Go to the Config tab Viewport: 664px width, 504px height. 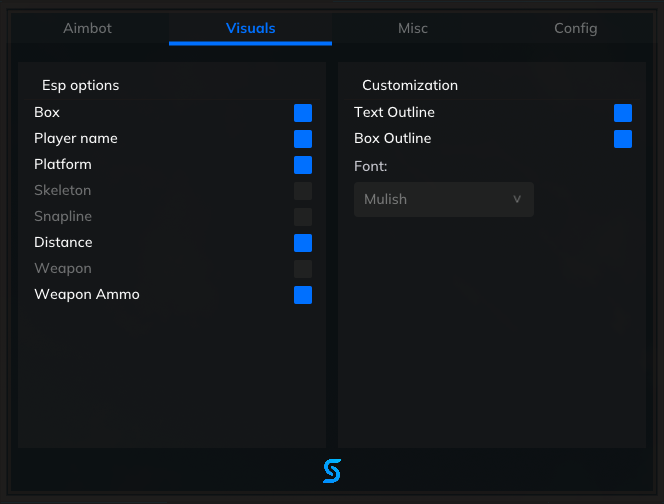(576, 28)
